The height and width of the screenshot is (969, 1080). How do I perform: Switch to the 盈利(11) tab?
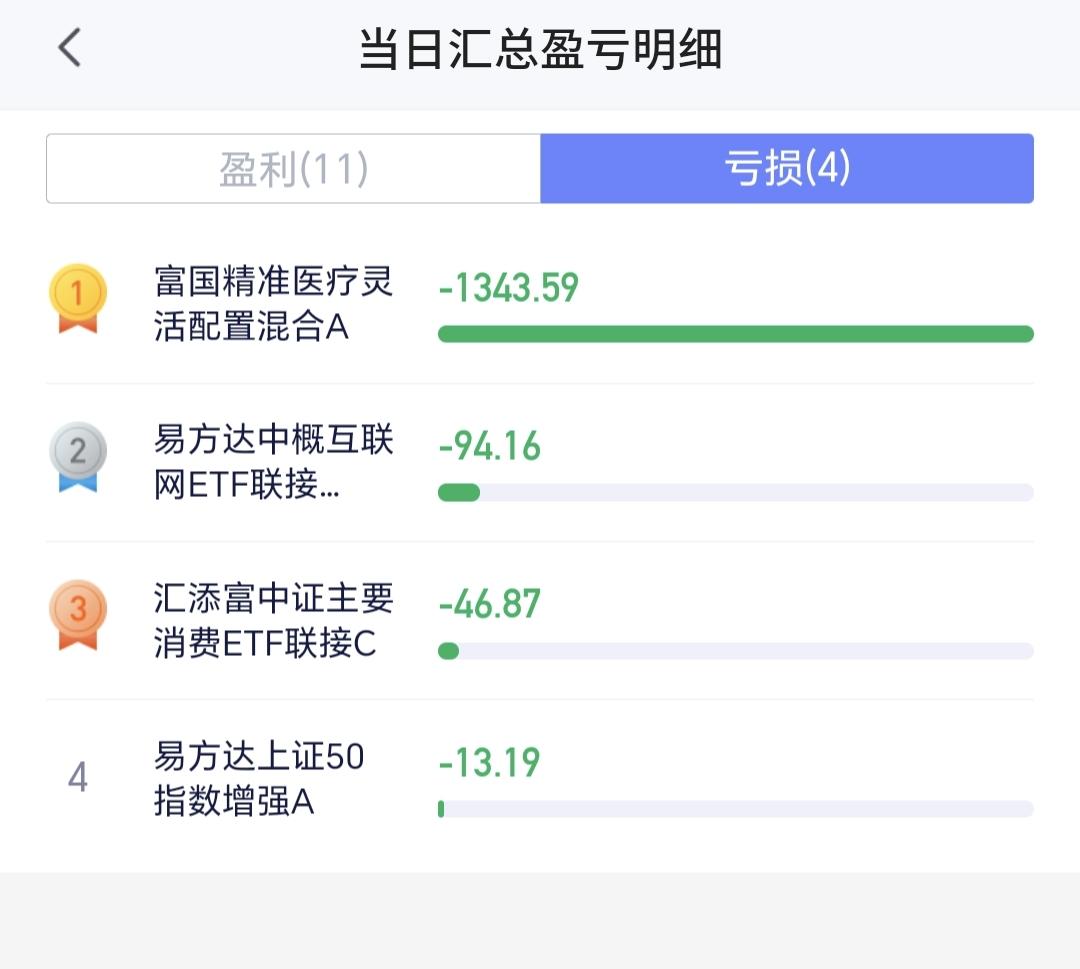pos(294,169)
